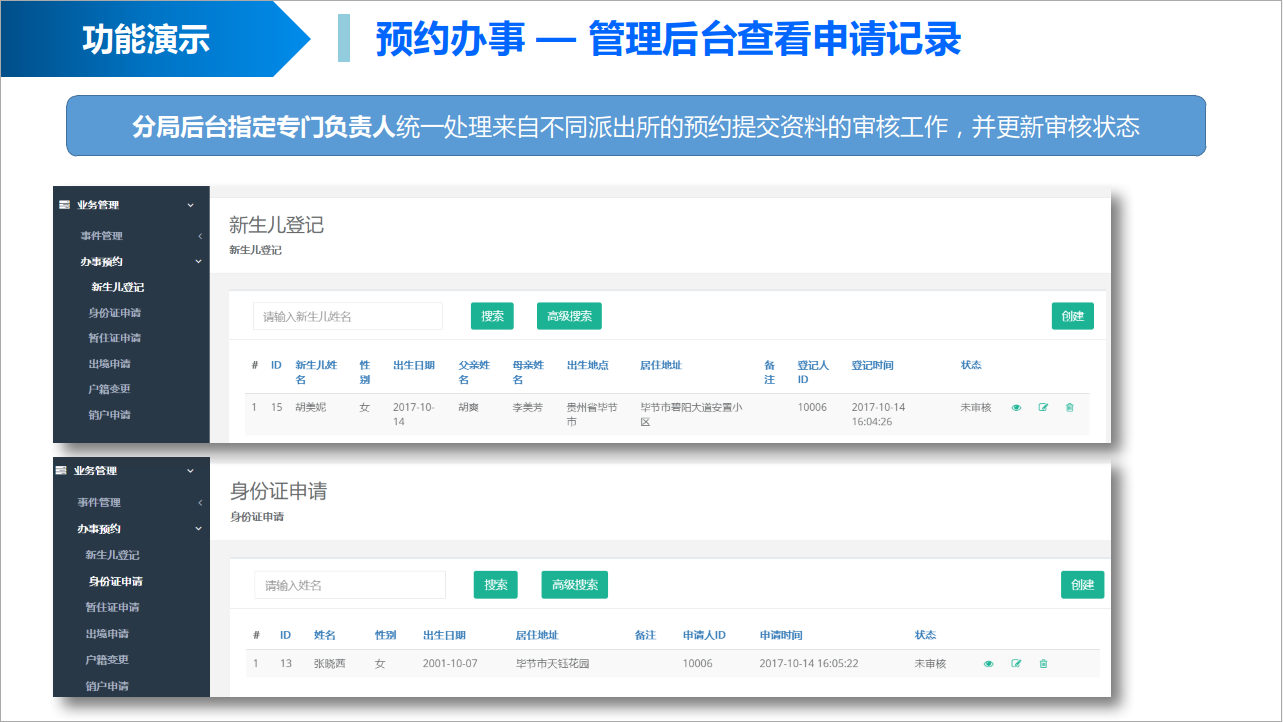Click 高级搜索 on the 身份证申请 page
The image size is (1283, 722).
pos(574,585)
